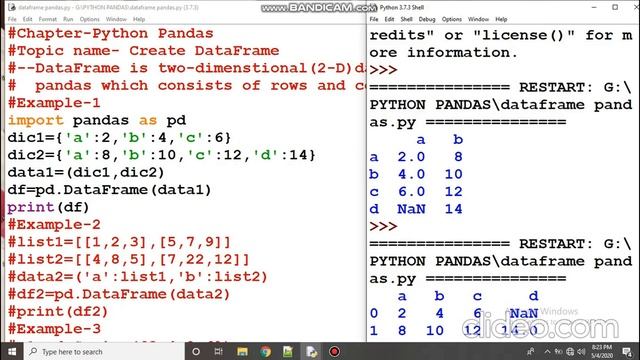Click 'df=pd.DataFrame(data1)' line
The width and height of the screenshot is (640, 360).
(x=109, y=190)
